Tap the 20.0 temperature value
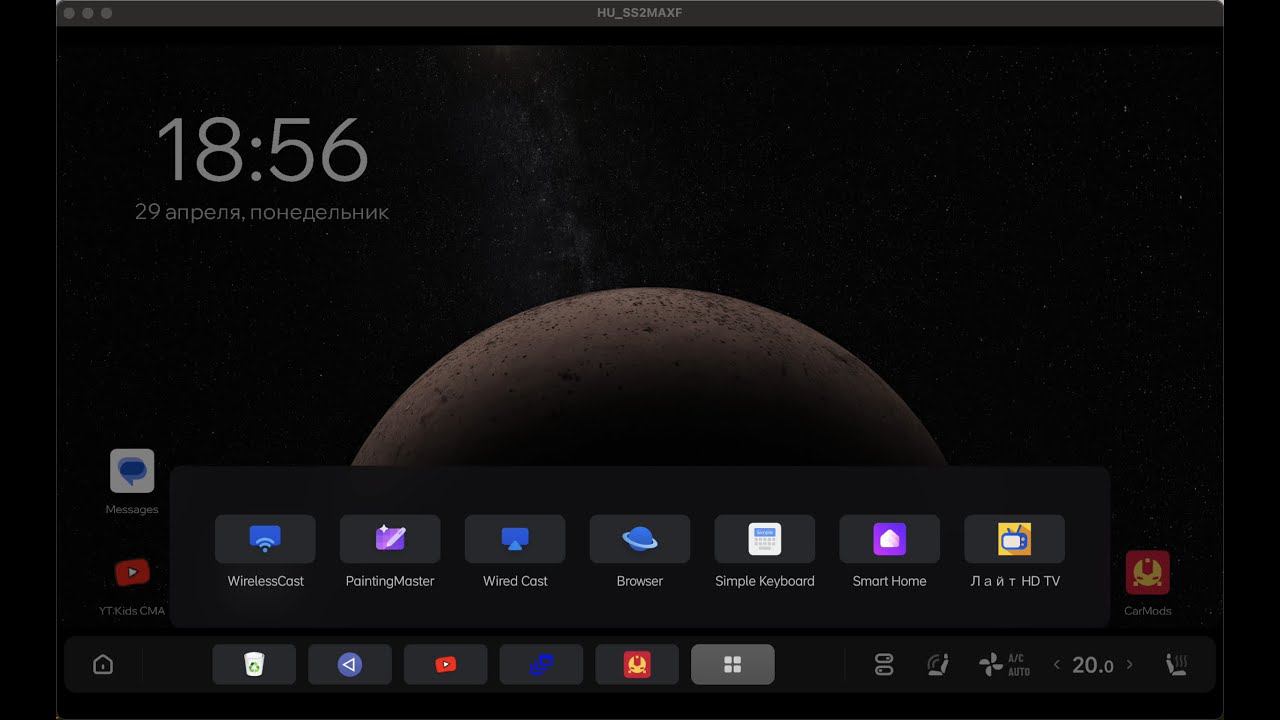 (1093, 665)
